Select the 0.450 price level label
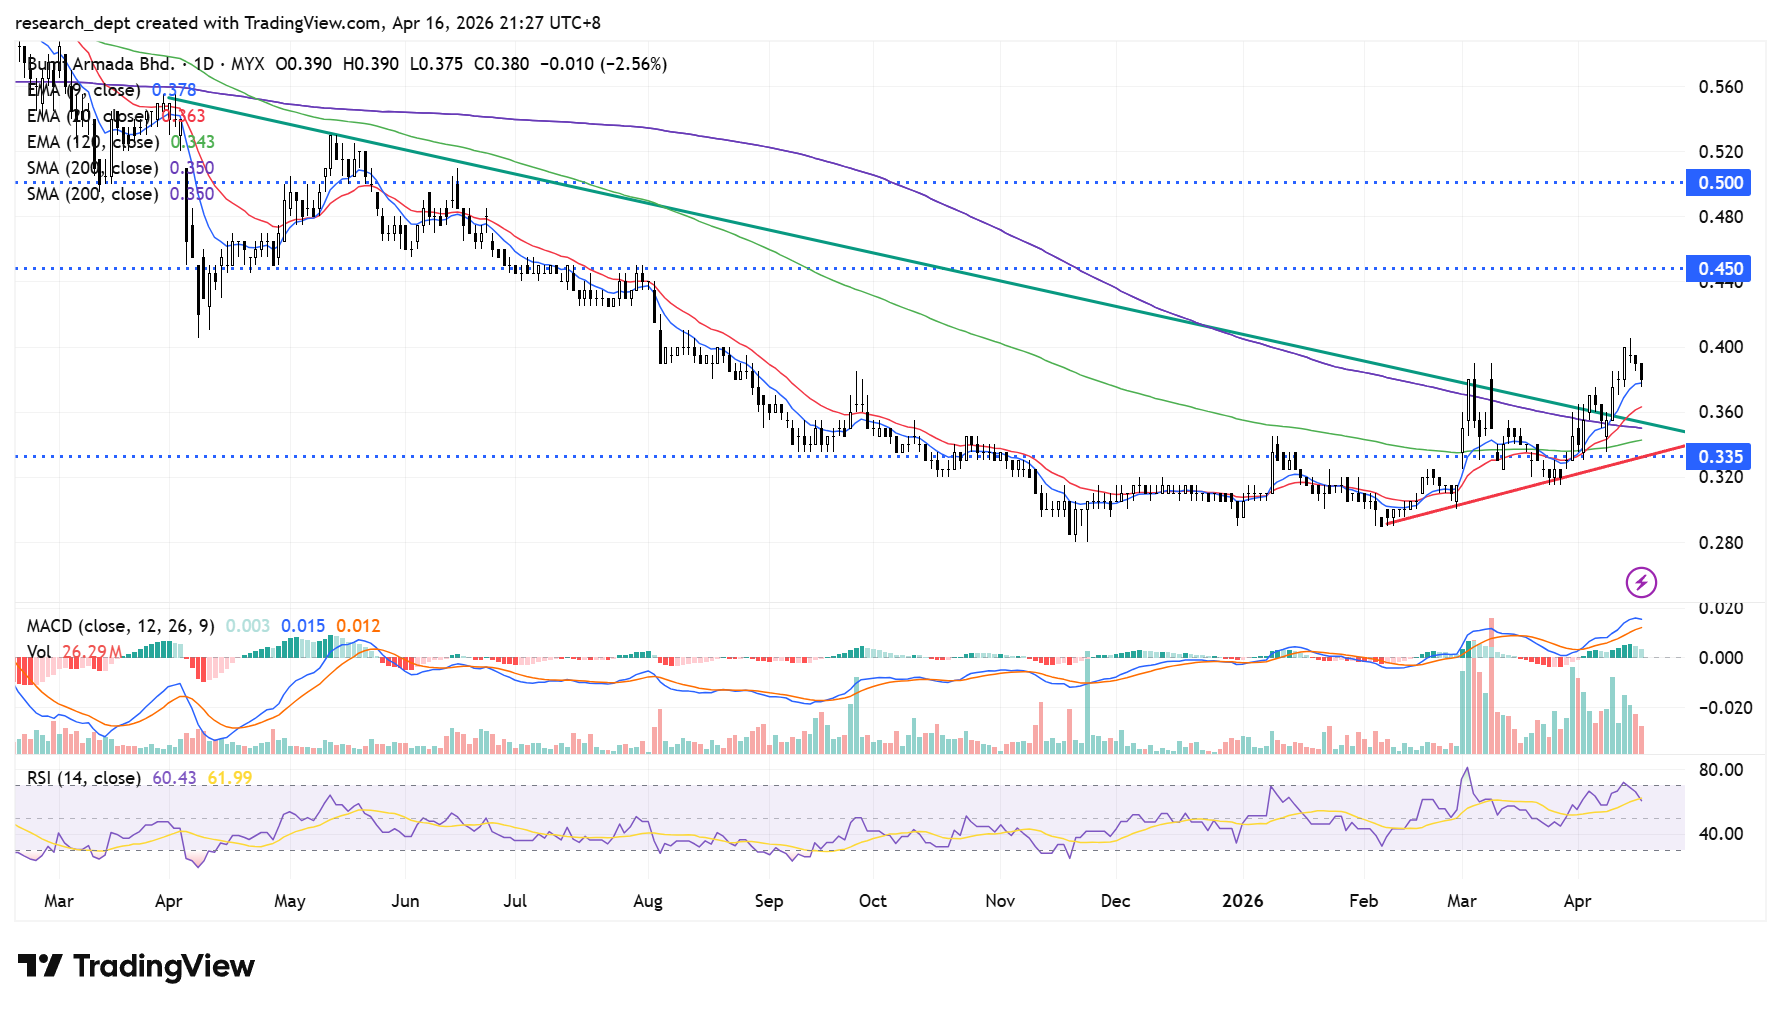The width and height of the screenshot is (1781, 1011). 1719,269
